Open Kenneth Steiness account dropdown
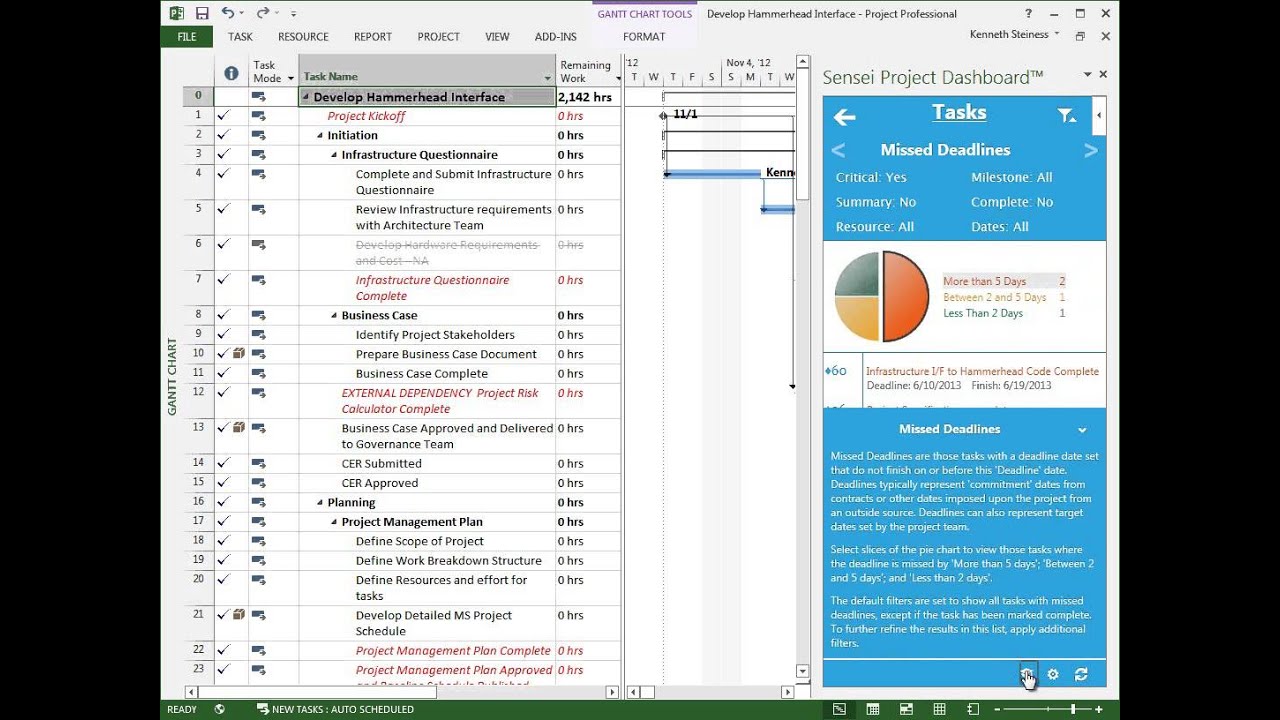This screenshot has width=1280, height=720. 1015,34
